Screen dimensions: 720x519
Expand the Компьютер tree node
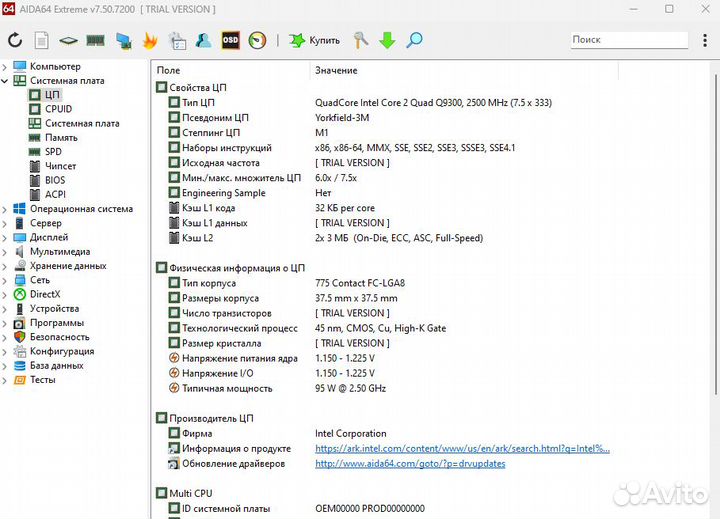pos(5,67)
